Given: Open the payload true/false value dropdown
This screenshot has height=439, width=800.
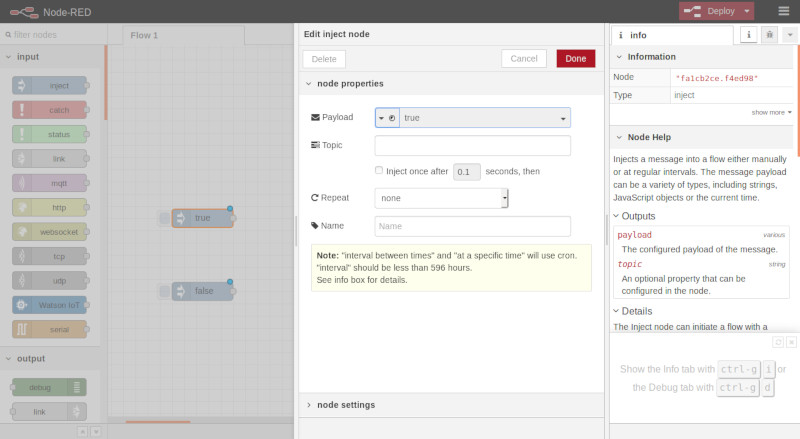Looking at the screenshot, I should point(485,118).
